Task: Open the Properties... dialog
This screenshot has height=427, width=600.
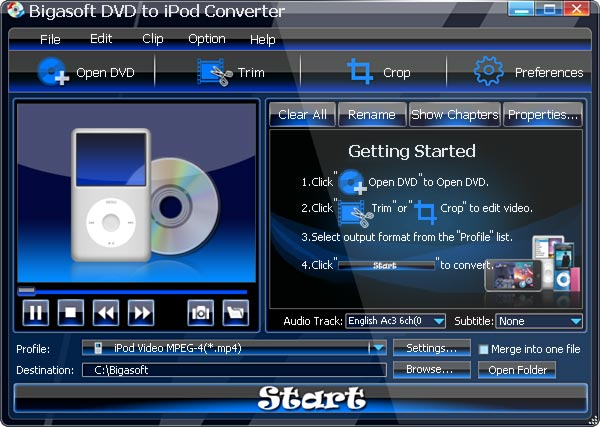Action: tap(543, 114)
